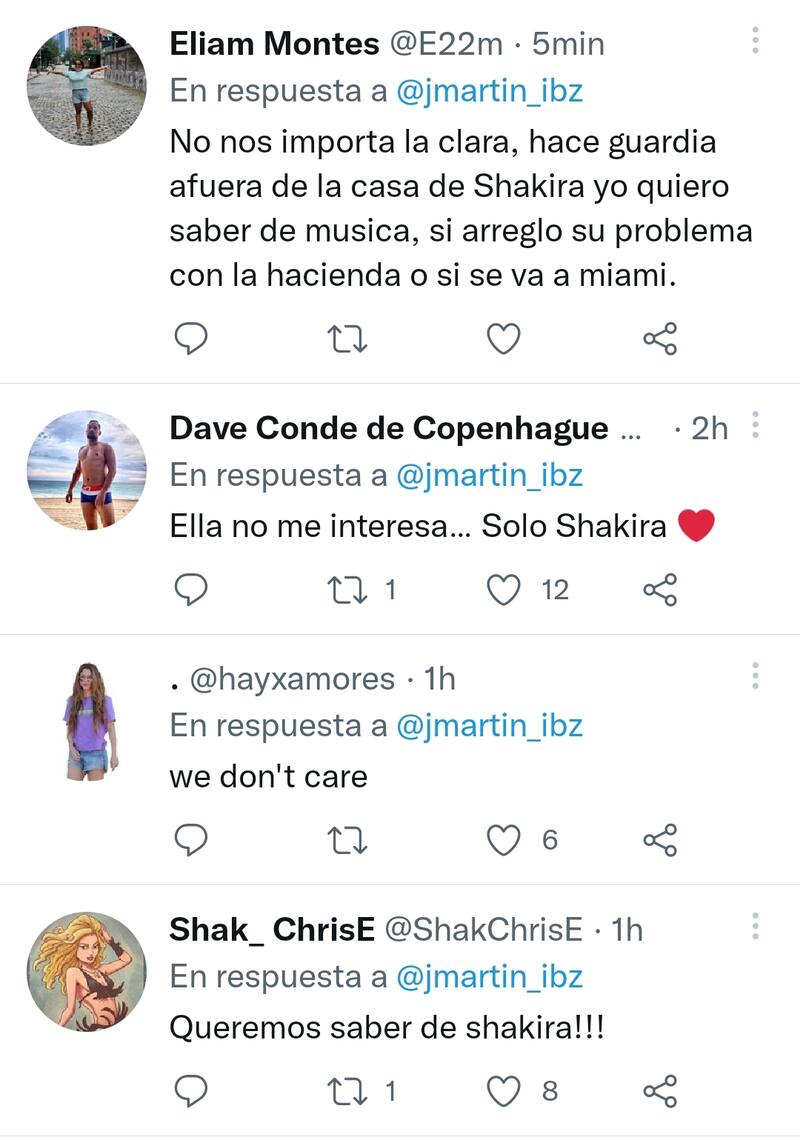Share Dave Conde de Copenhague's tweet
This screenshot has width=800, height=1140.
(x=660, y=590)
